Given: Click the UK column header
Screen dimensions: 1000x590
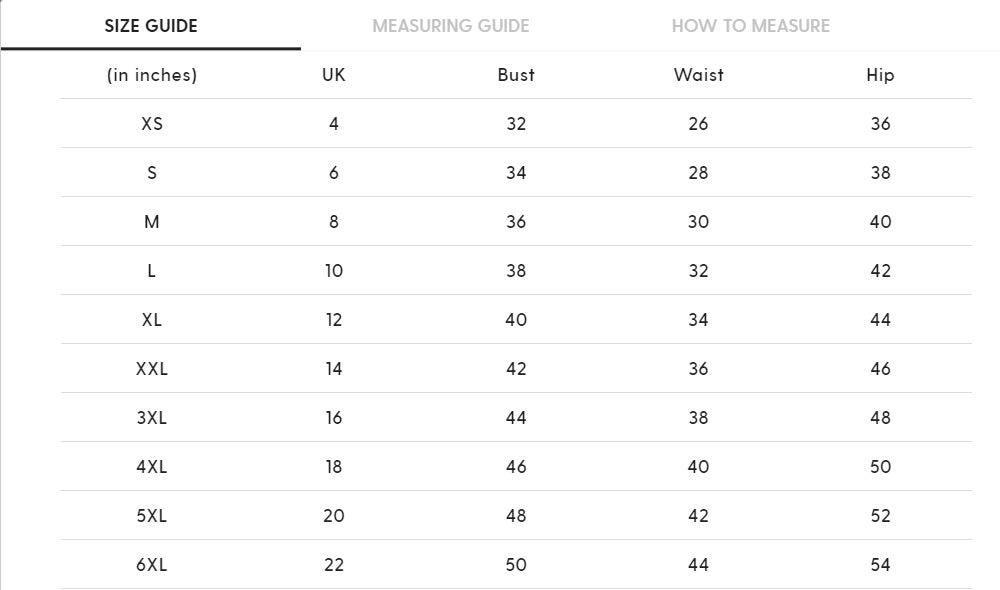Looking at the screenshot, I should 334,75.
